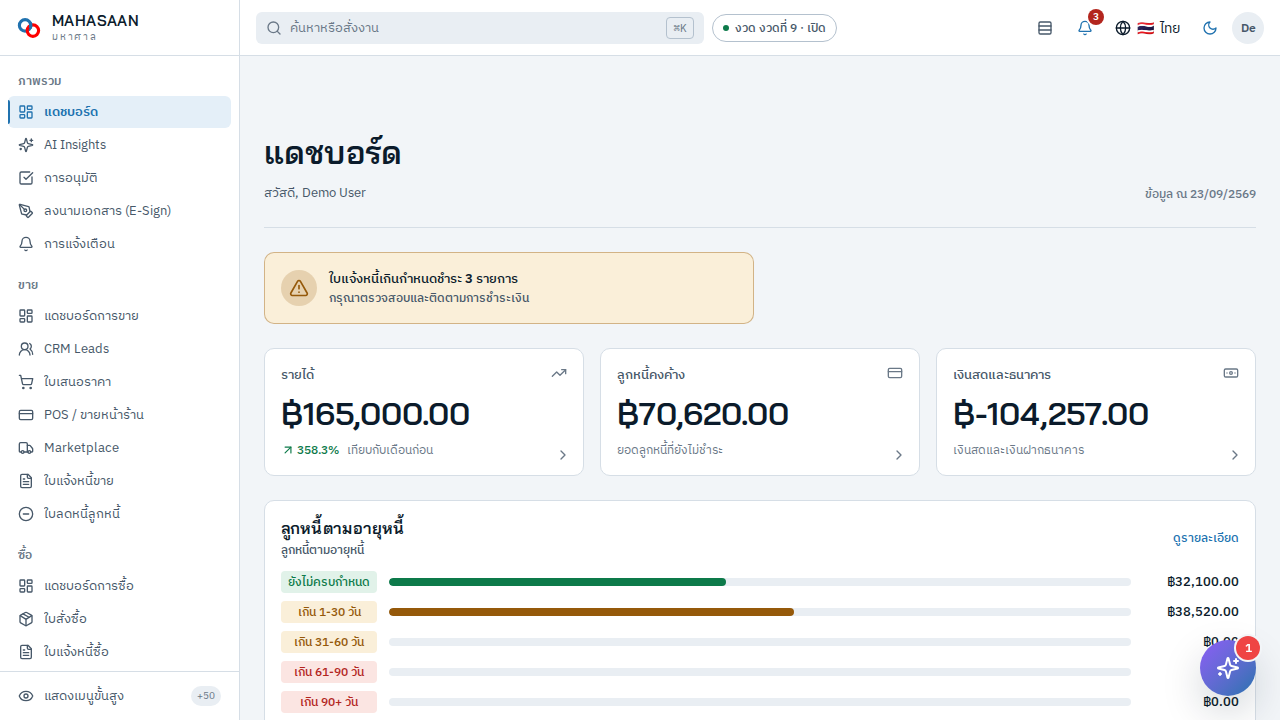Click the ใบเสนอราคา shopping cart icon
Image resolution: width=1280 pixels, height=720 pixels.
(x=26, y=382)
